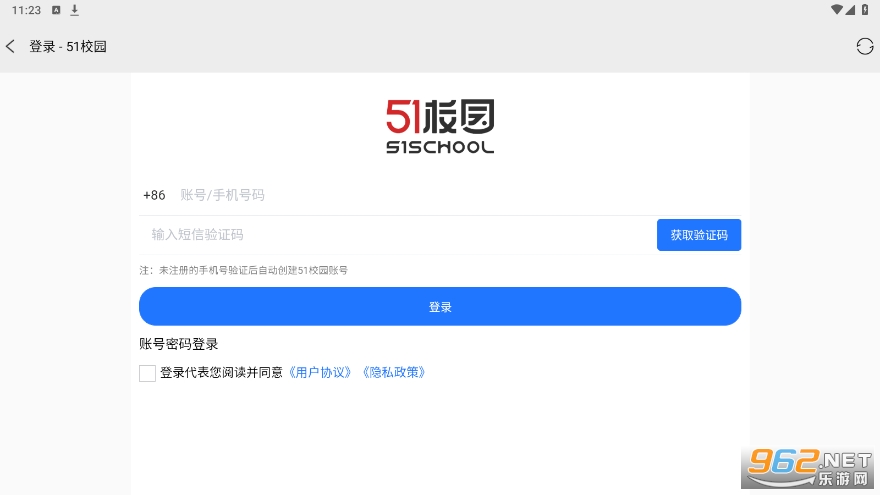Tap the boxed A icon in status bar

(x=56, y=10)
